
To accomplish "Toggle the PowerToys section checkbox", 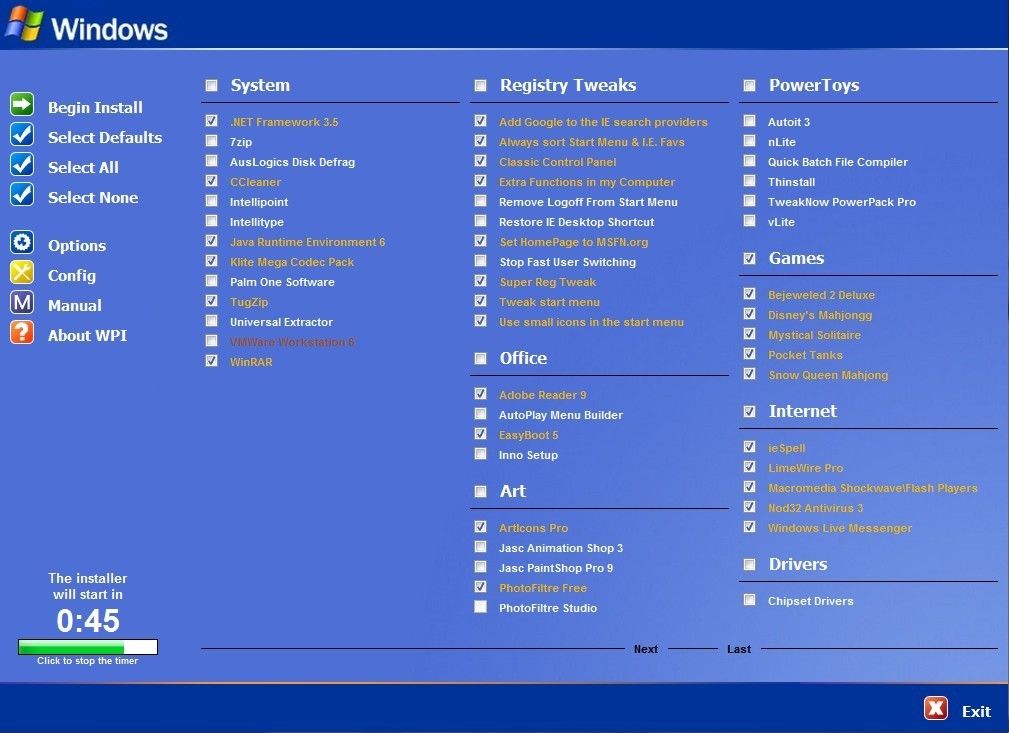I will pos(750,84).
